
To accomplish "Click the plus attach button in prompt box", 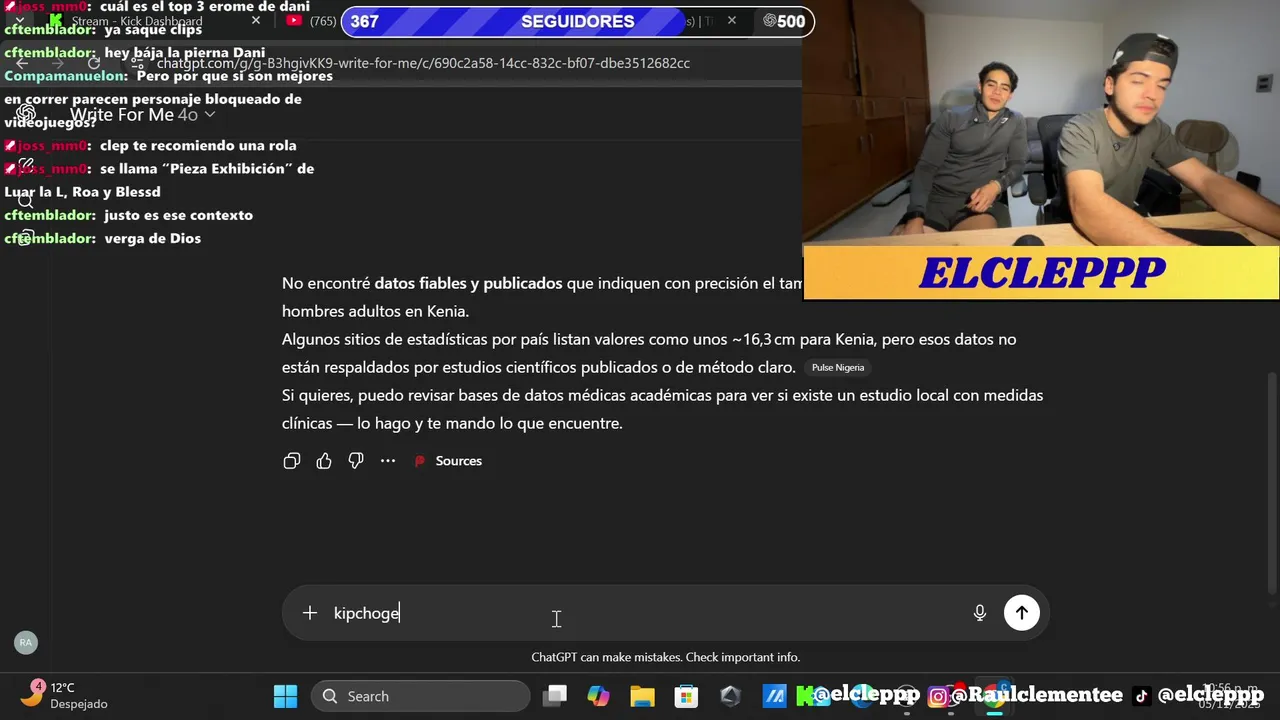I will point(310,613).
